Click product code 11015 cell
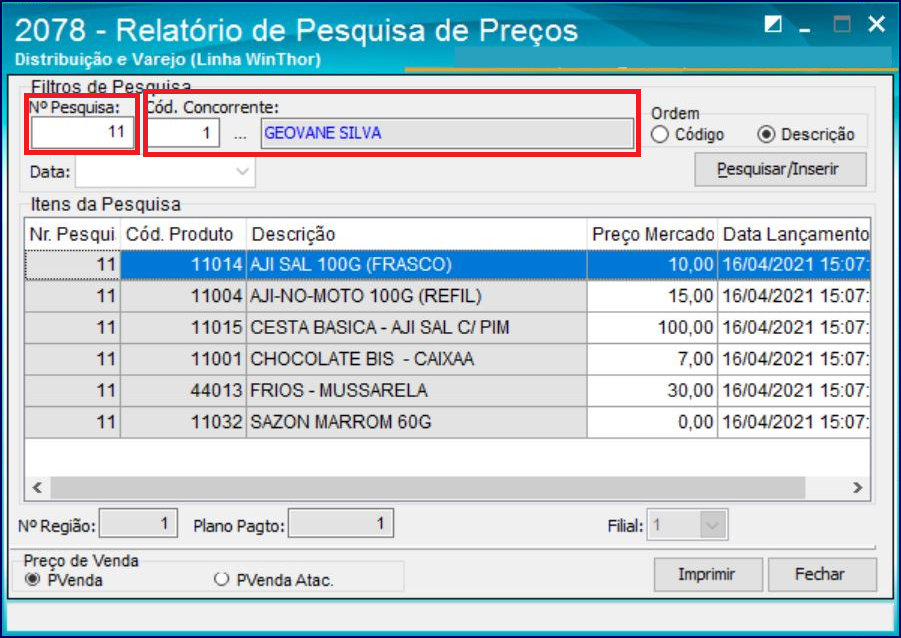The image size is (901, 638). [x=183, y=328]
